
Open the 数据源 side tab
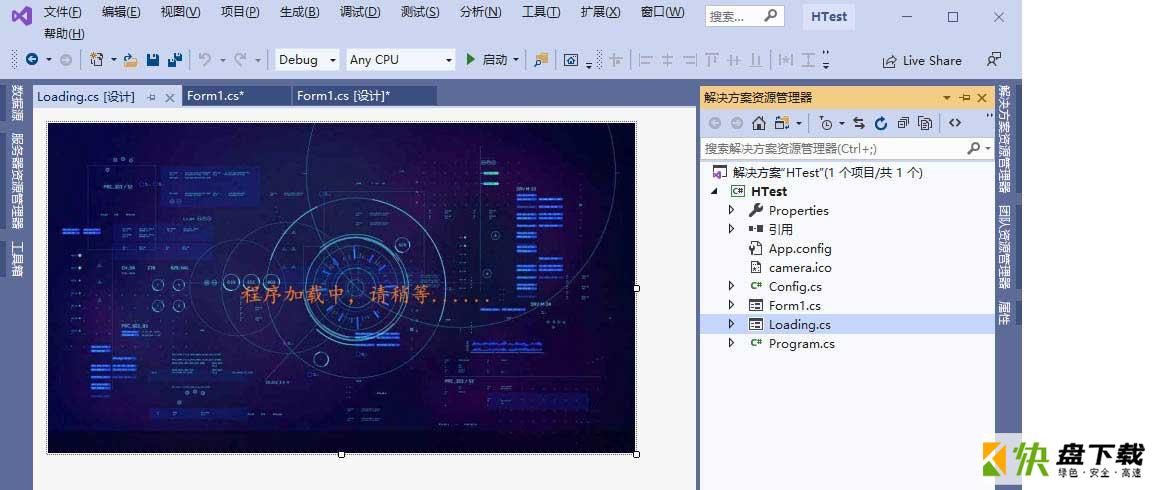(x=18, y=103)
